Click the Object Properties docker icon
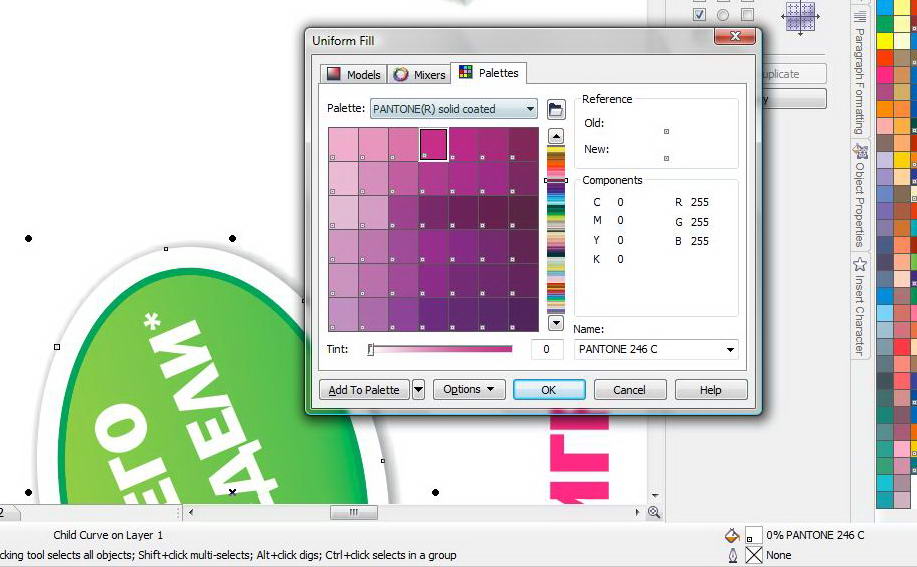 click(x=860, y=151)
